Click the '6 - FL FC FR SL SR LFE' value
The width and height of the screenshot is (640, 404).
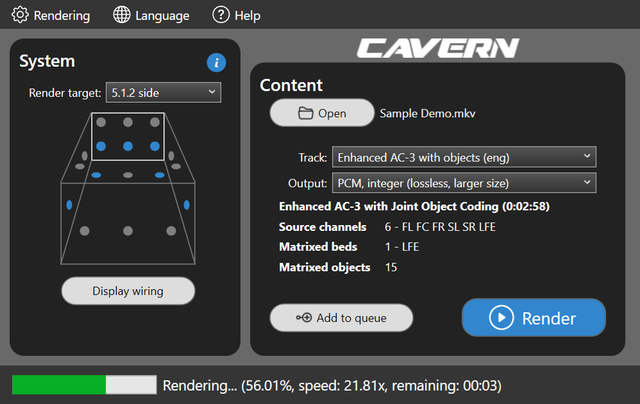pyautogui.click(x=440, y=227)
